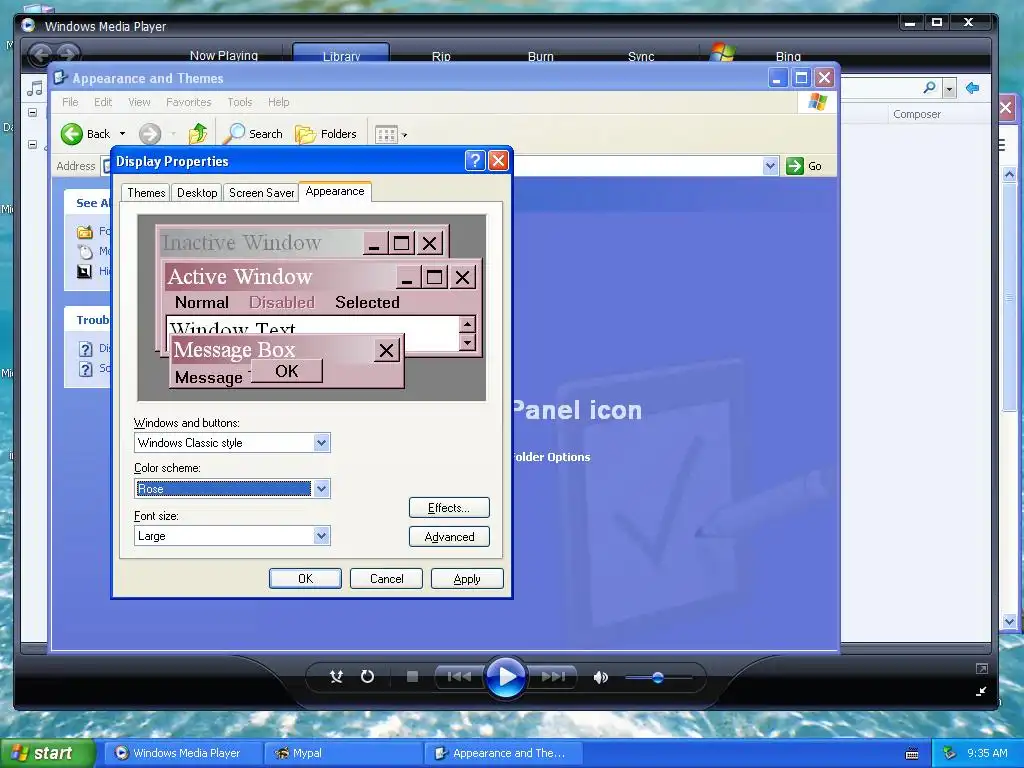This screenshot has width=1024, height=768.
Task: Click the Effects... button
Action: (449, 507)
